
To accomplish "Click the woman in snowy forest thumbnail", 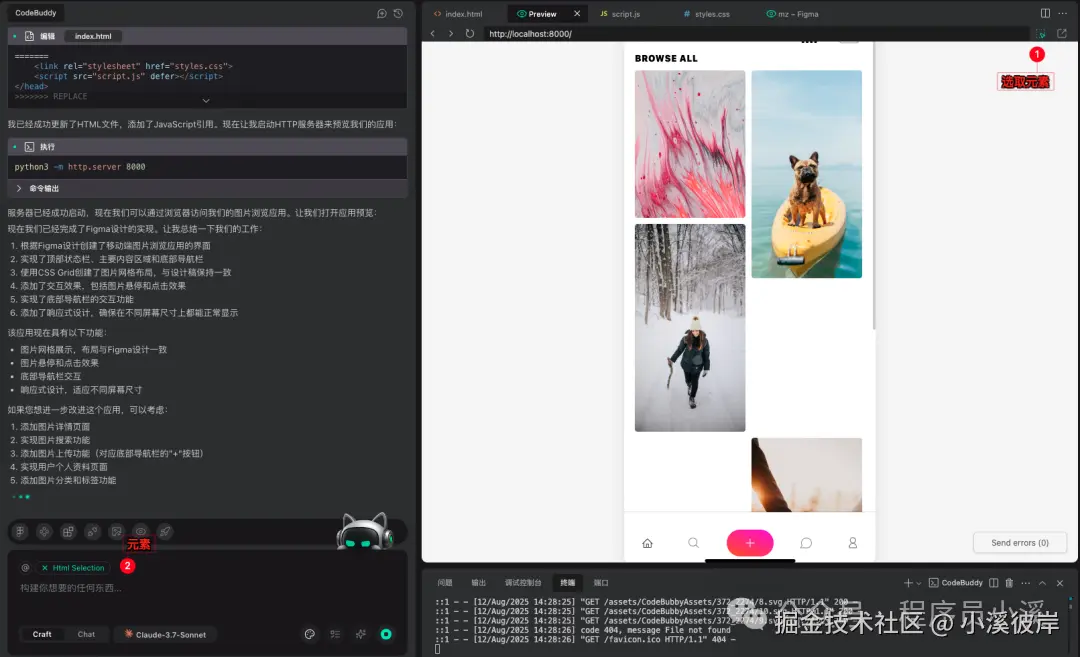I will (689, 328).
